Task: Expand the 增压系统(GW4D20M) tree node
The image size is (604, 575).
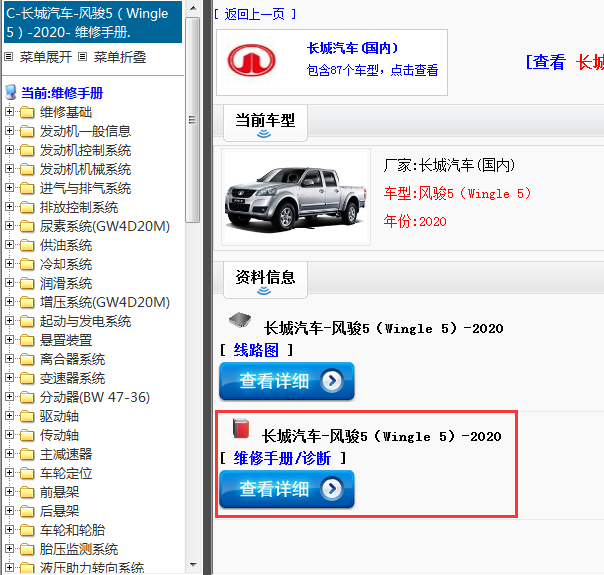Action: (x=9, y=302)
